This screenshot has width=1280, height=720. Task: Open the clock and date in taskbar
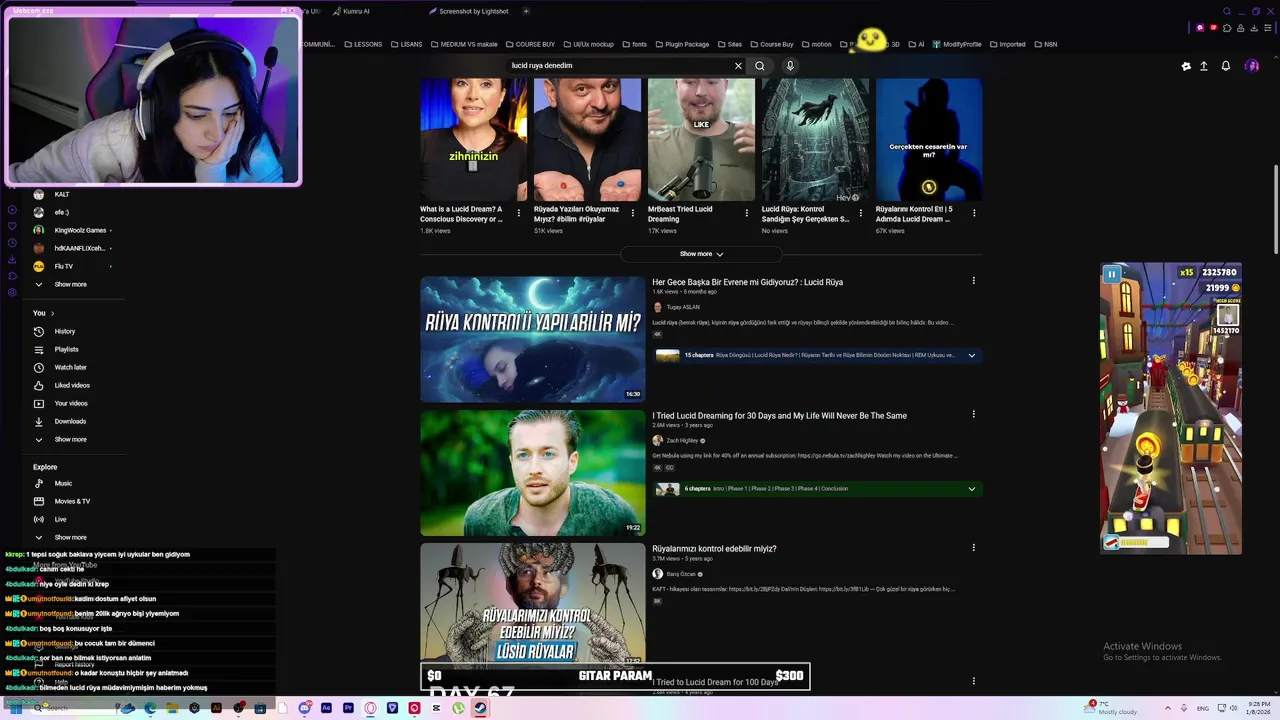tap(1258, 707)
